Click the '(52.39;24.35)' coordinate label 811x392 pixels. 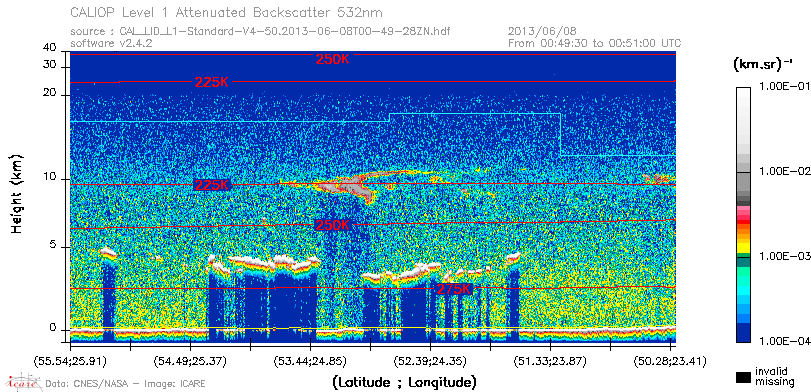point(430,360)
